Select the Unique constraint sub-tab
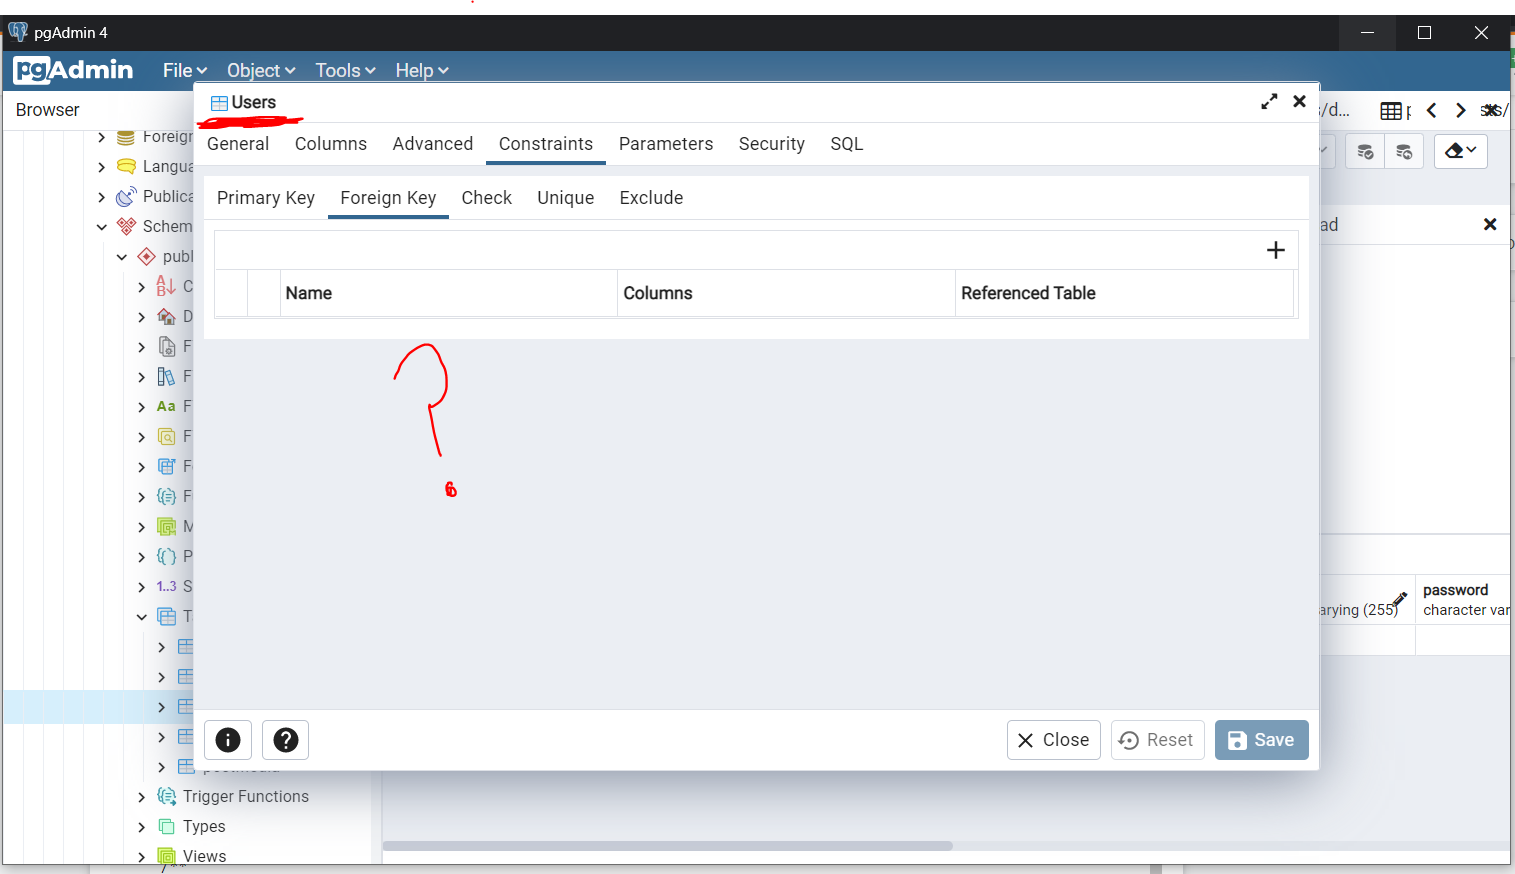Viewport: 1515px width, 874px height. (x=566, y=198)
